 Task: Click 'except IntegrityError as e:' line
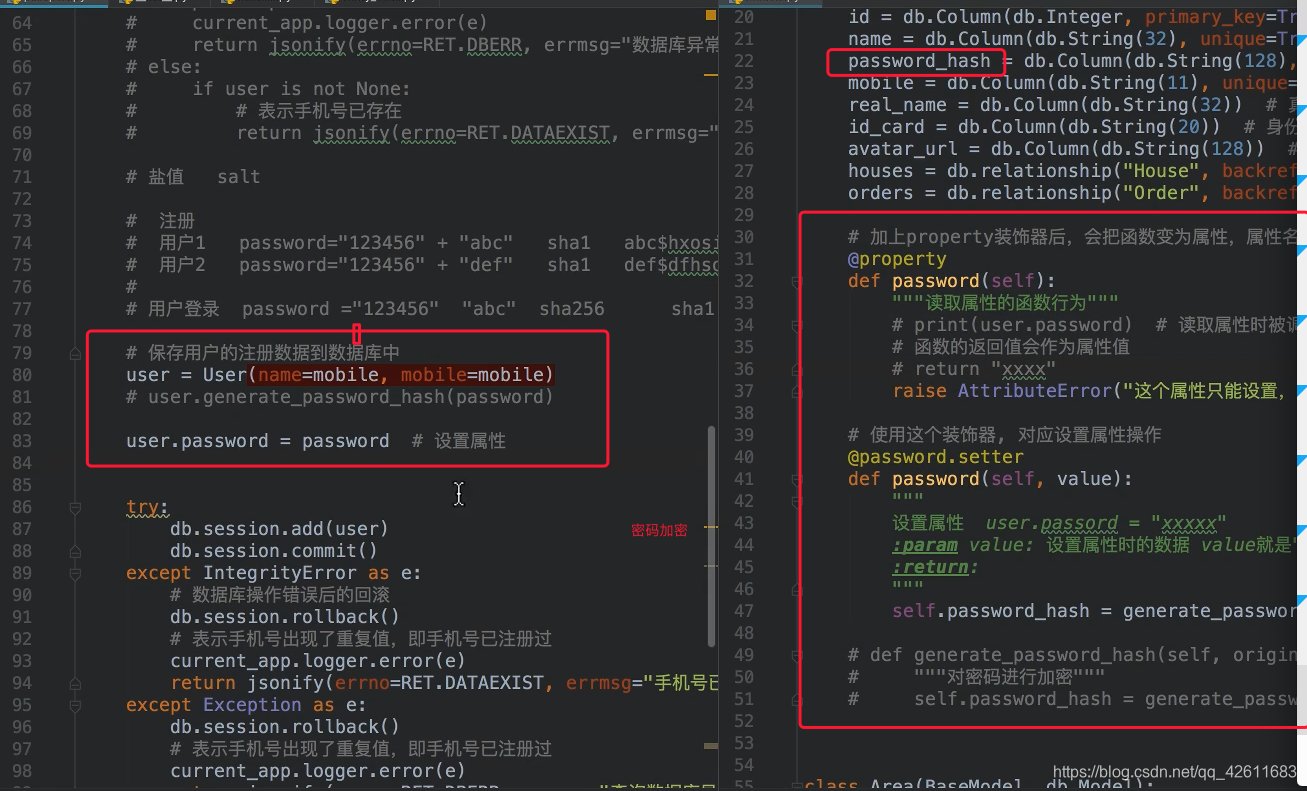pyautogui.click(x=274, y=573)
